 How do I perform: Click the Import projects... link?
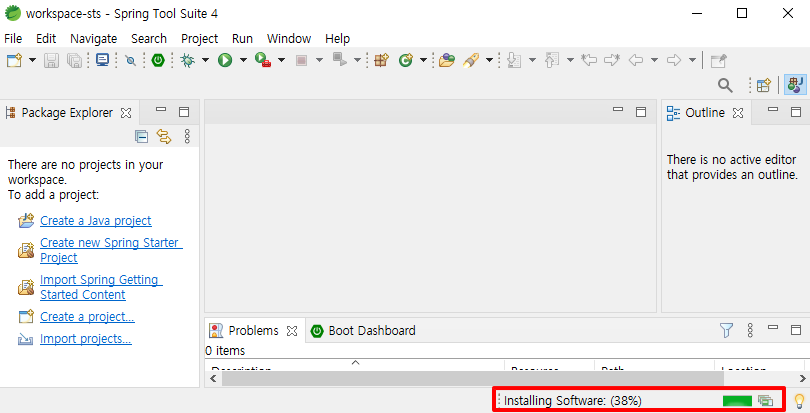click(x=86, y=339)
